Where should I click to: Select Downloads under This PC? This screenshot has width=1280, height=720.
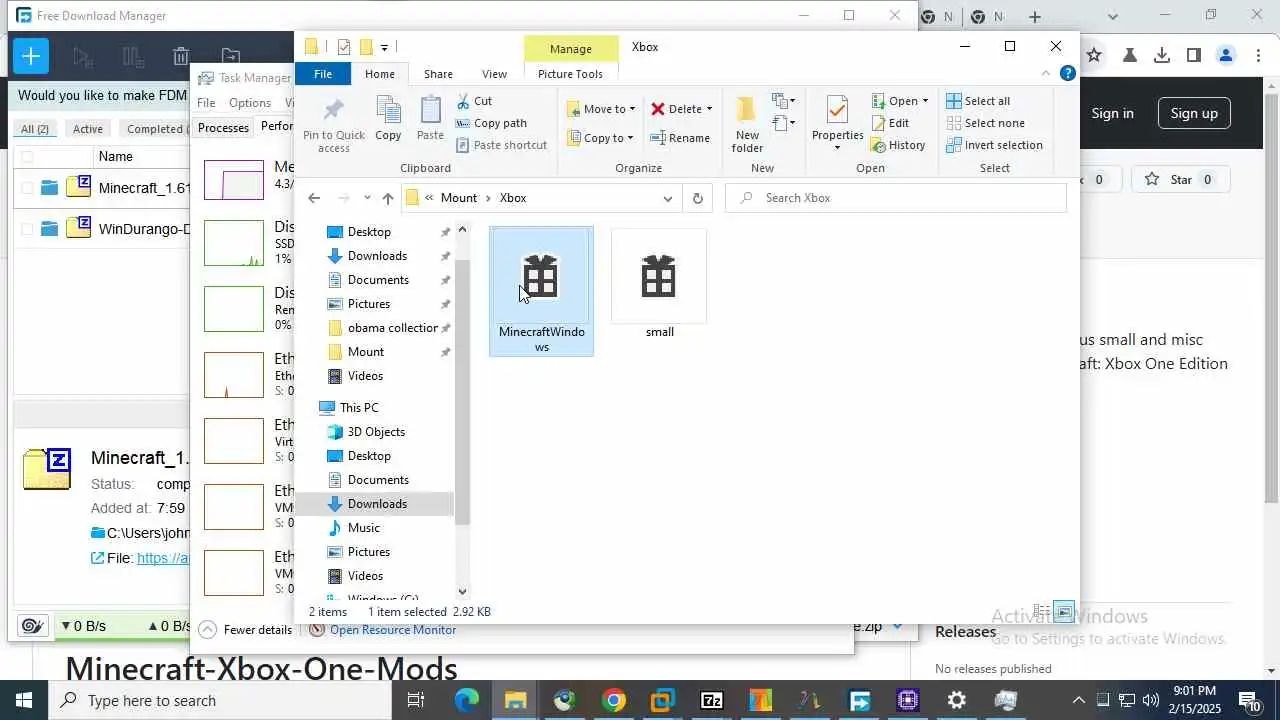[377, 504]
